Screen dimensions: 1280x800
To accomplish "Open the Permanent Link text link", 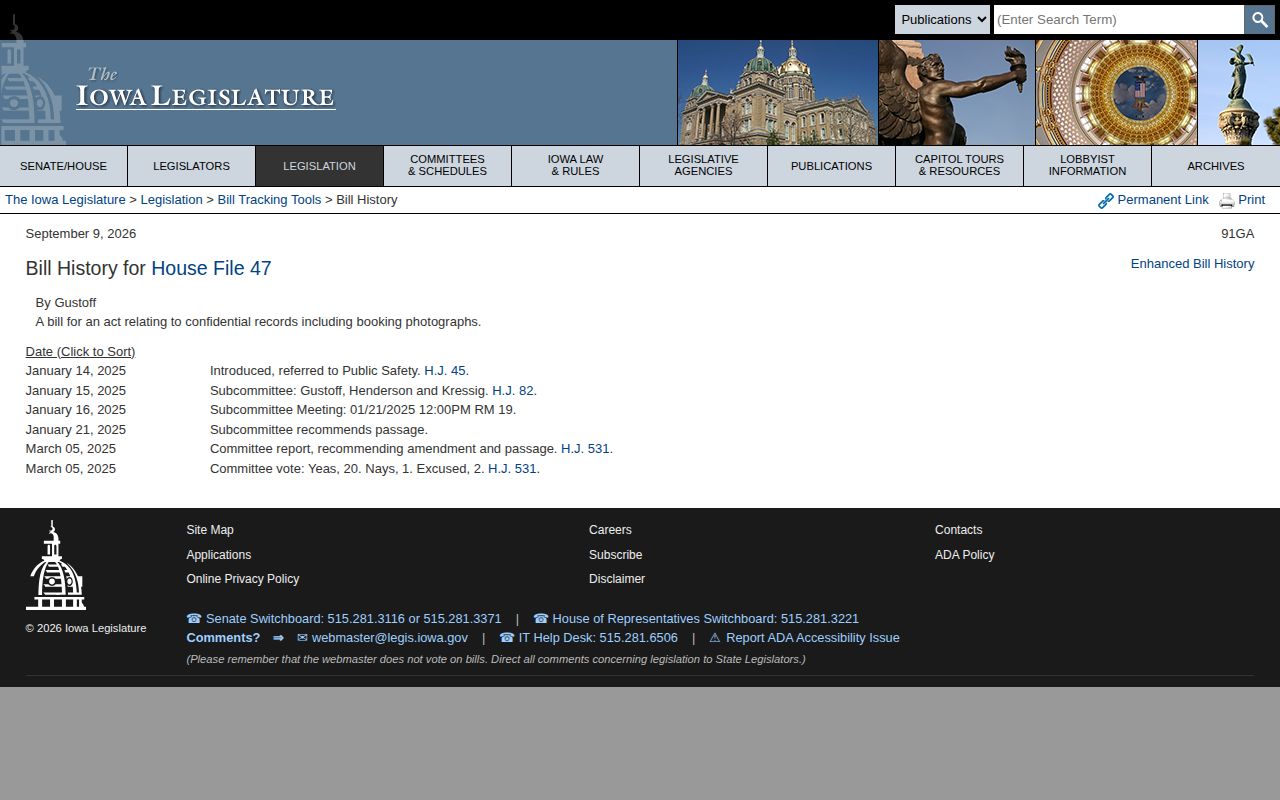I will pyautogui.click(x=1163, y=200).
